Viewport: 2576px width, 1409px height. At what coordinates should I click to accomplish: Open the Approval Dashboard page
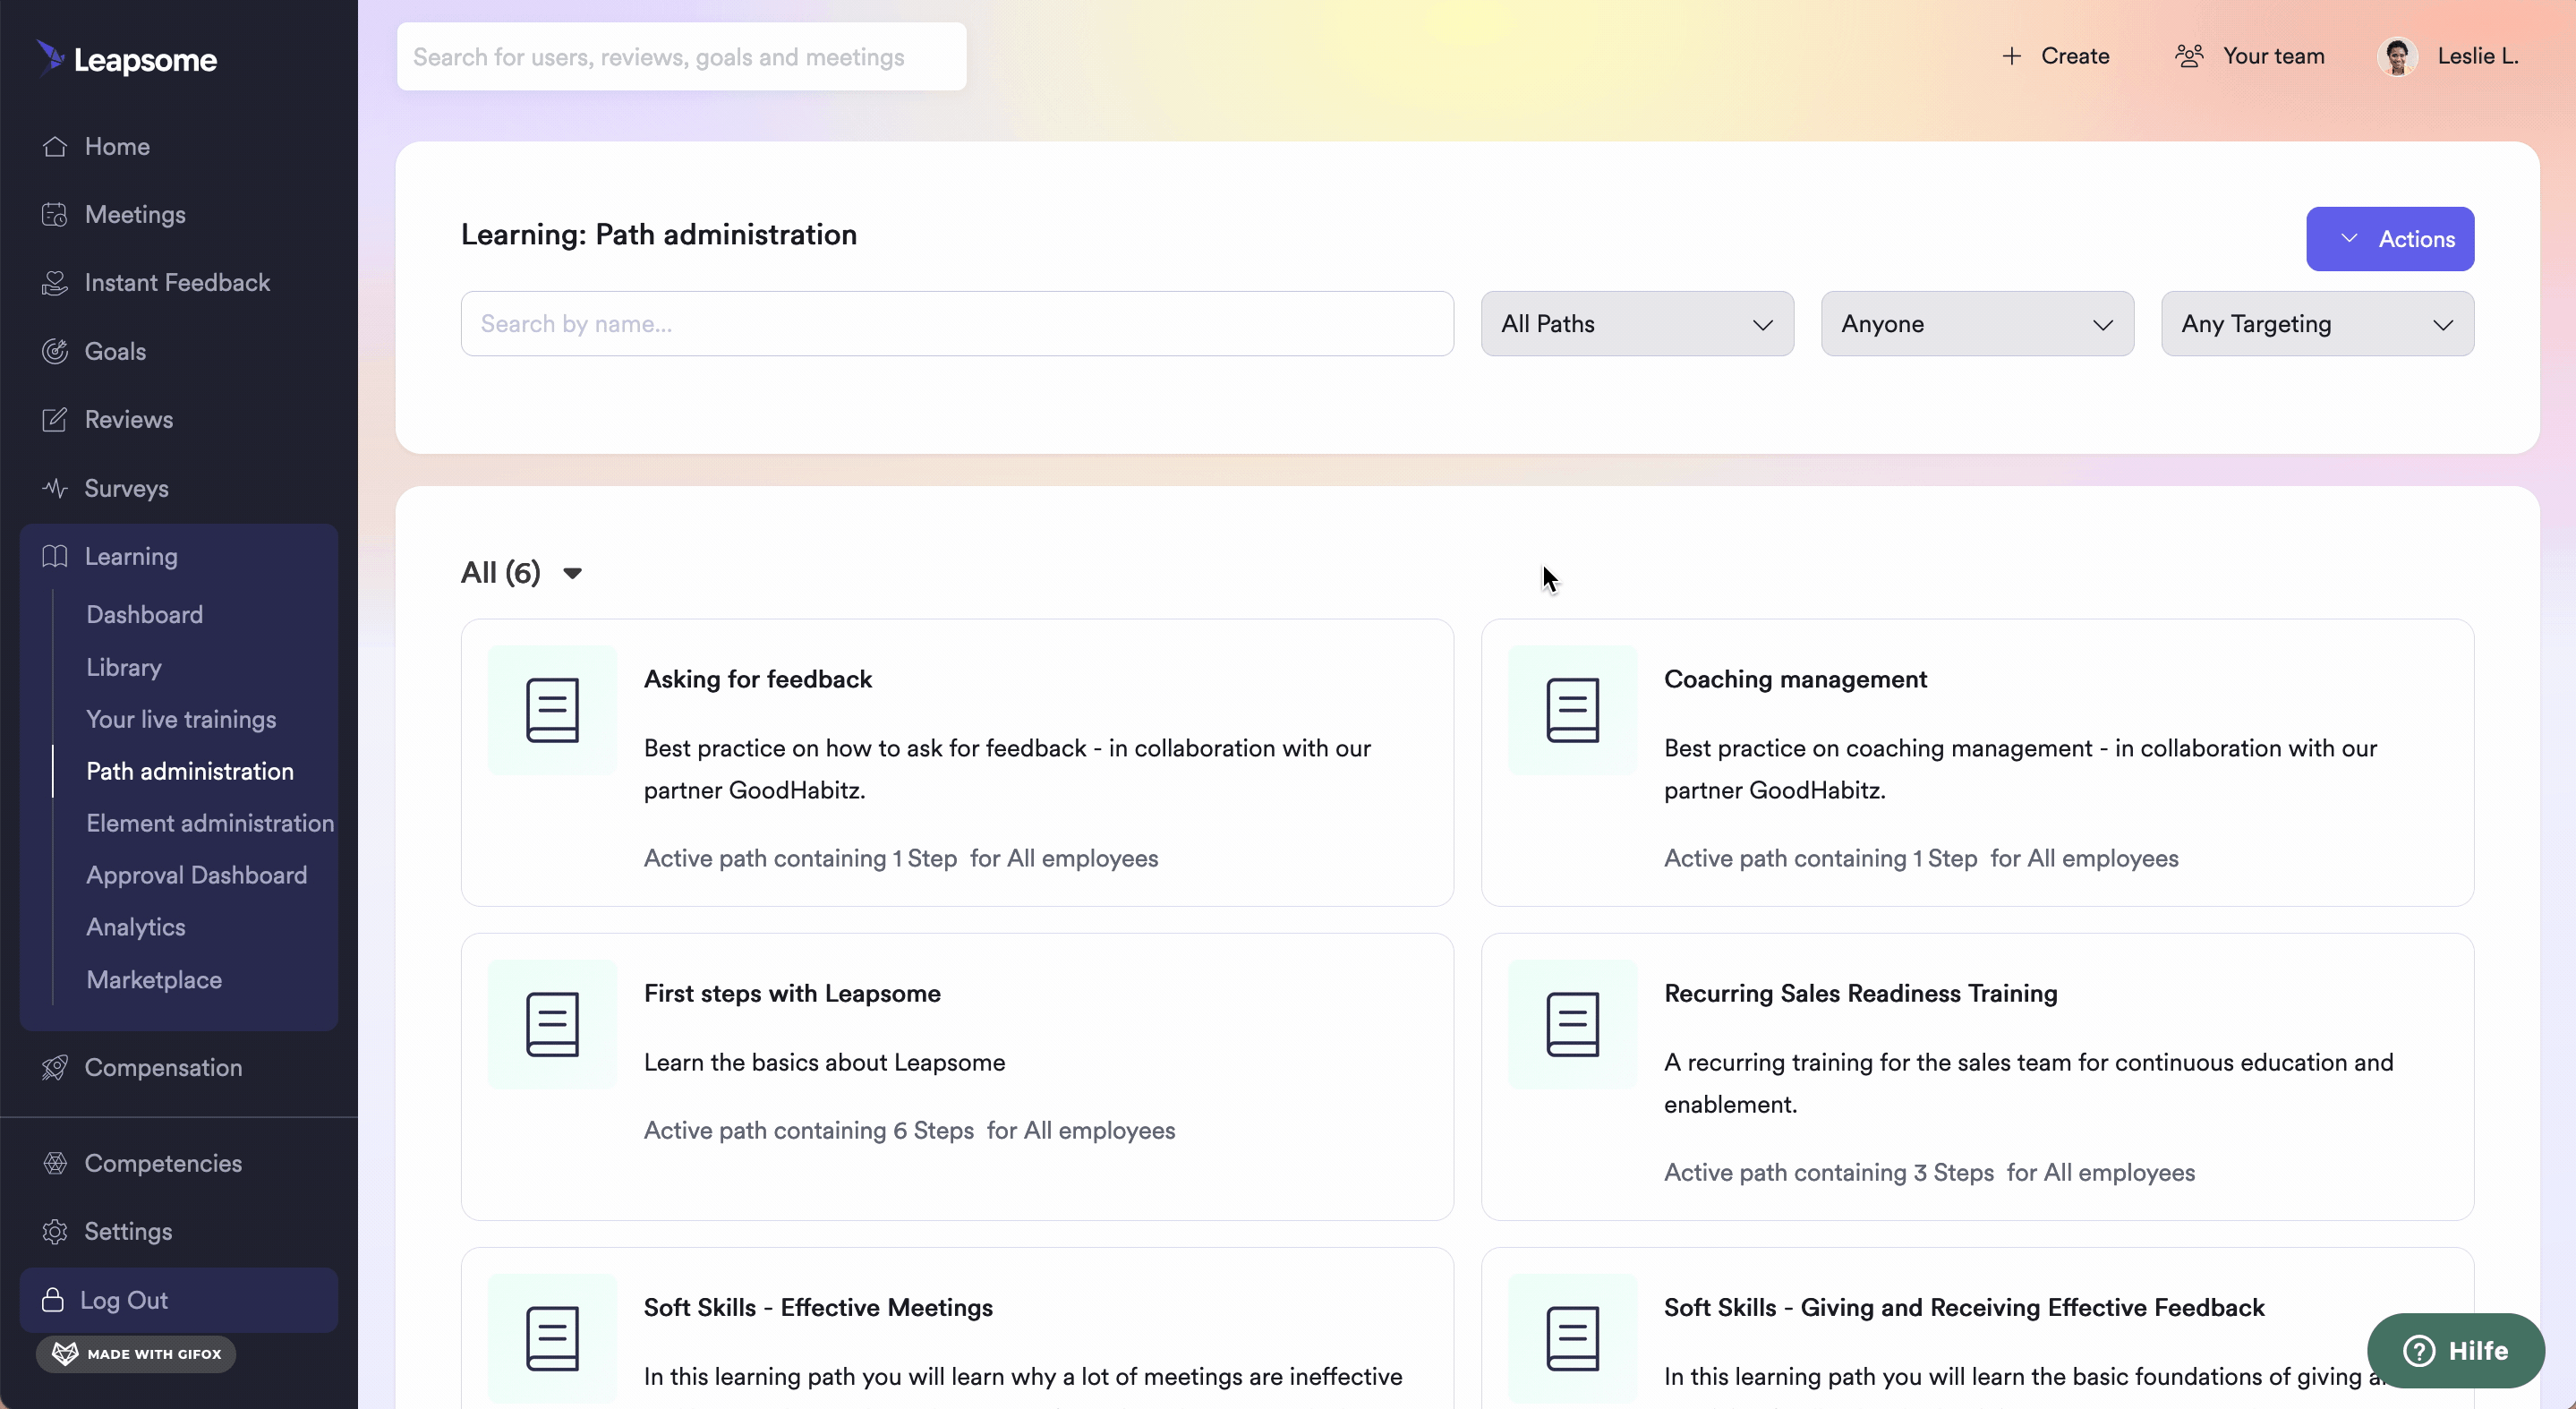[x=196, y=875]
